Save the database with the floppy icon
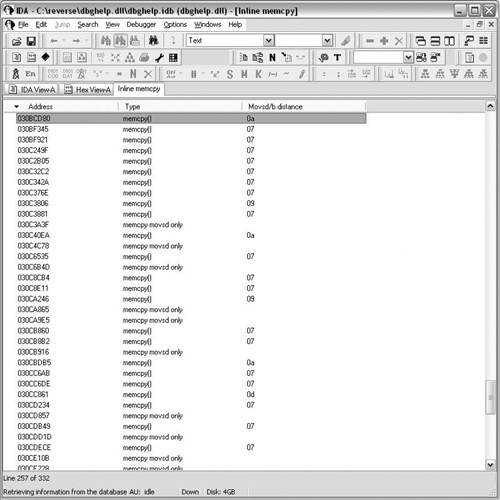This screenshot has height=500, width=500. pos(31,41)
